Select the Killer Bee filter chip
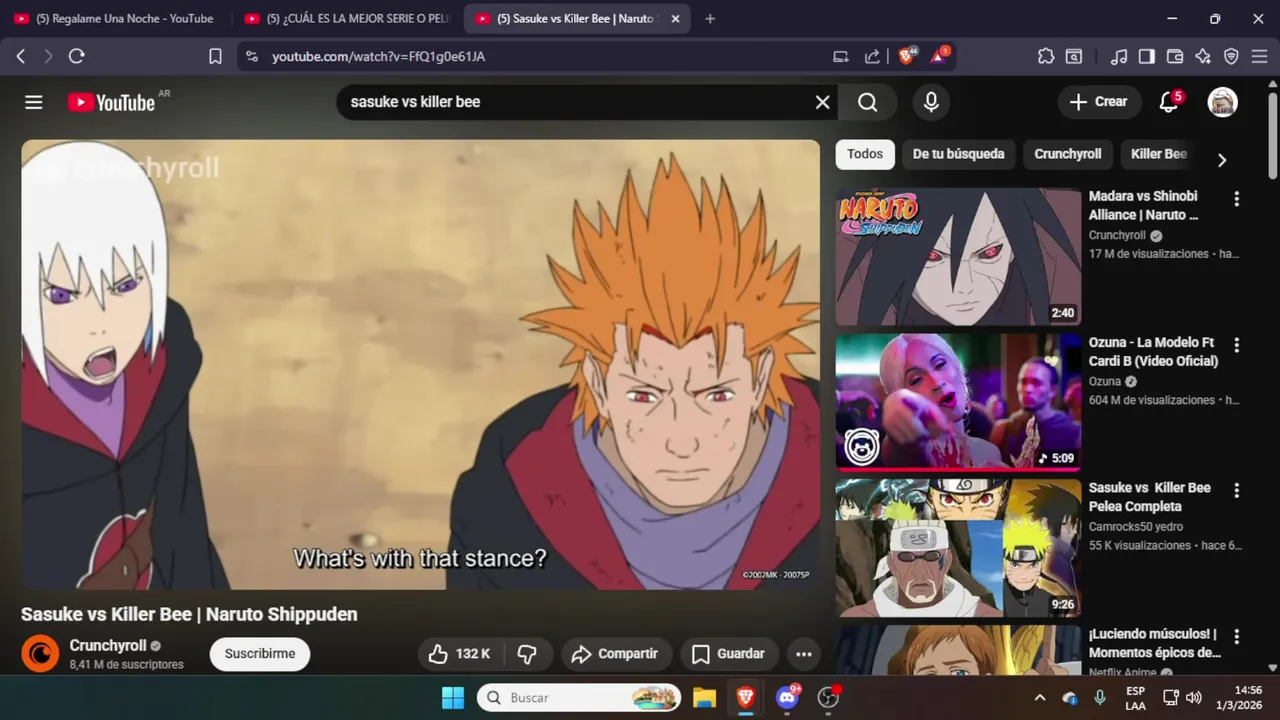The image size is (1280, 720). pyautogui.click(x=1159, y=154)
